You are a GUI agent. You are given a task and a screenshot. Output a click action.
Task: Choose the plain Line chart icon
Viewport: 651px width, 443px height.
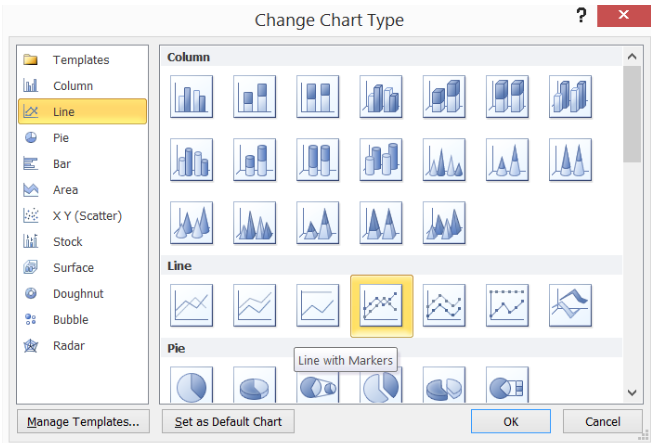point(191,306)
